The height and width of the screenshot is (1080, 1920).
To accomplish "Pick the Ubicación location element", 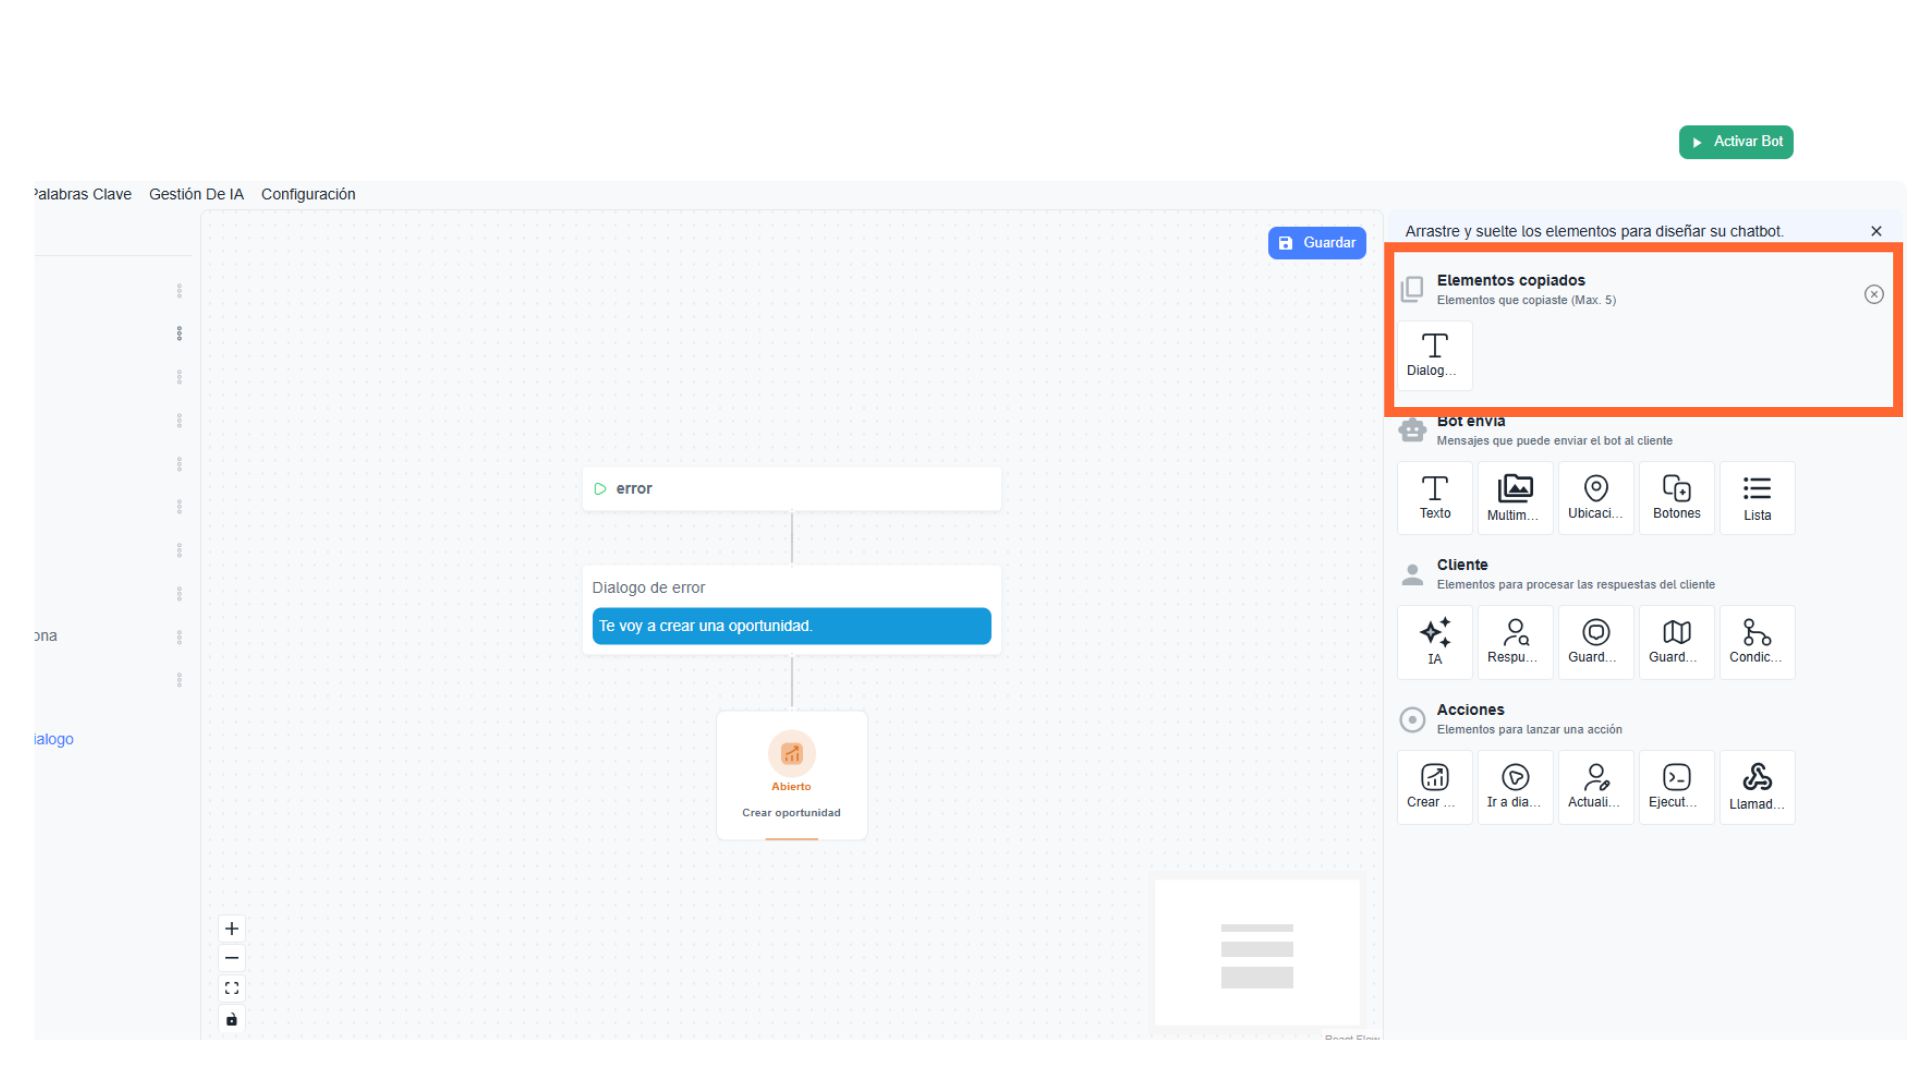I will 1595,497.
